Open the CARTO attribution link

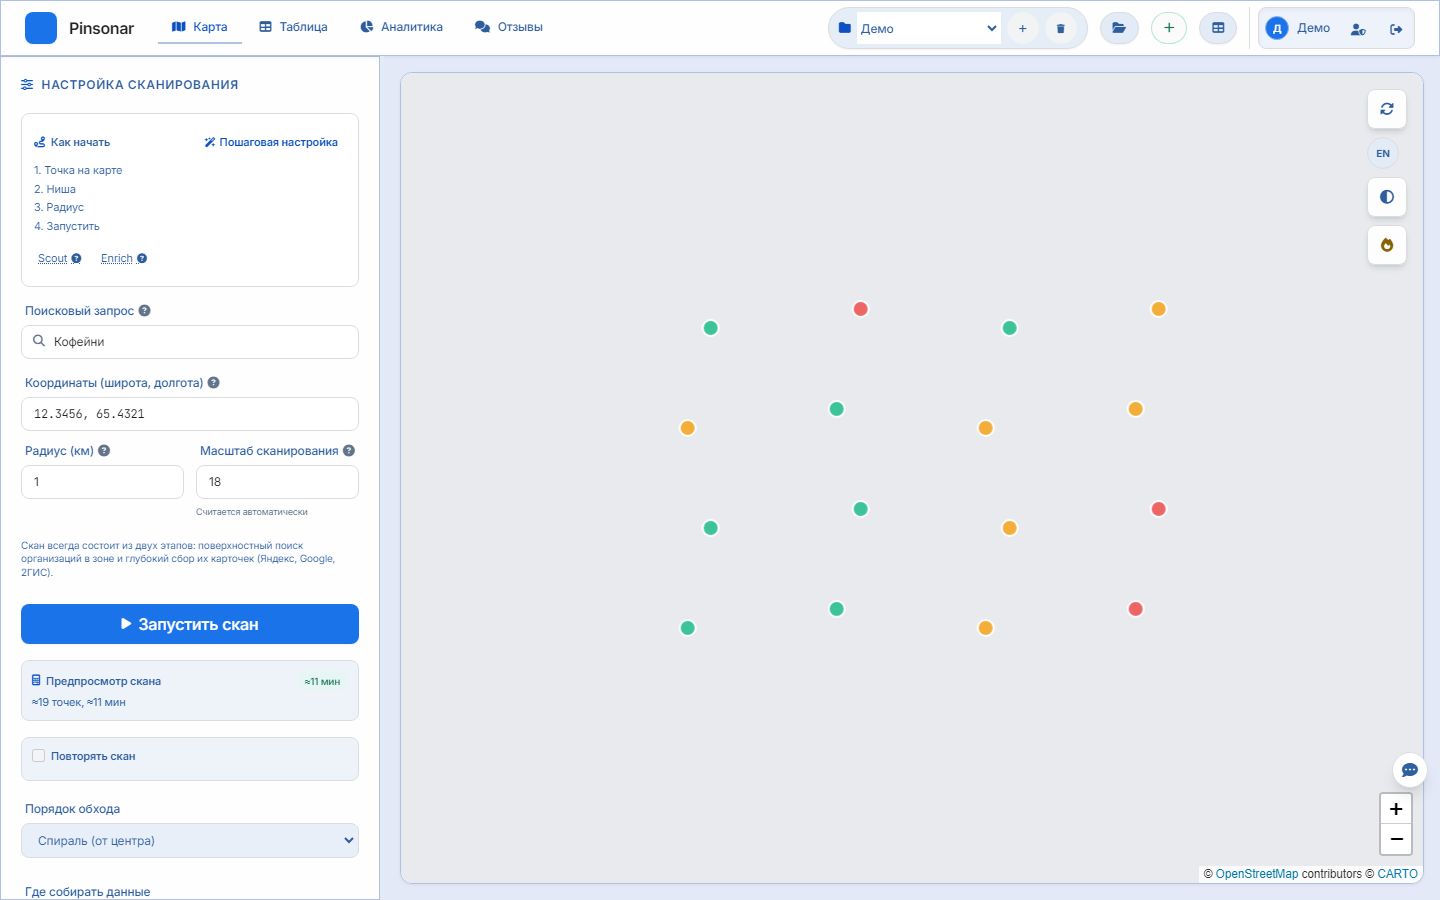click(x=1397, y=874)
